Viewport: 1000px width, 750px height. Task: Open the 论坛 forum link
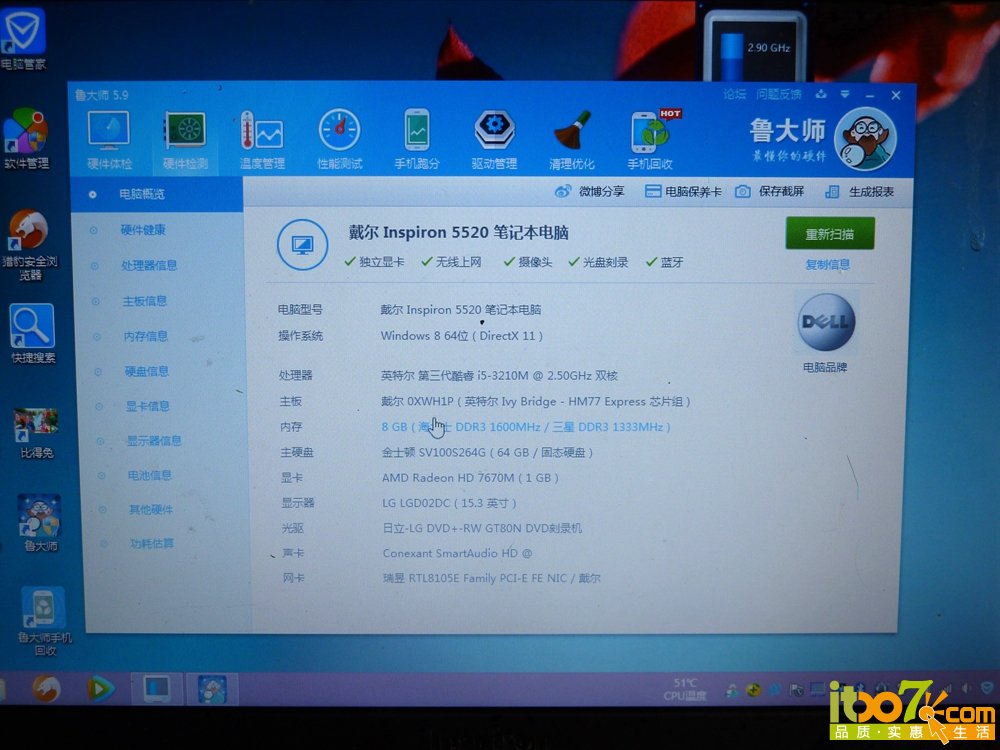[735, 94]
